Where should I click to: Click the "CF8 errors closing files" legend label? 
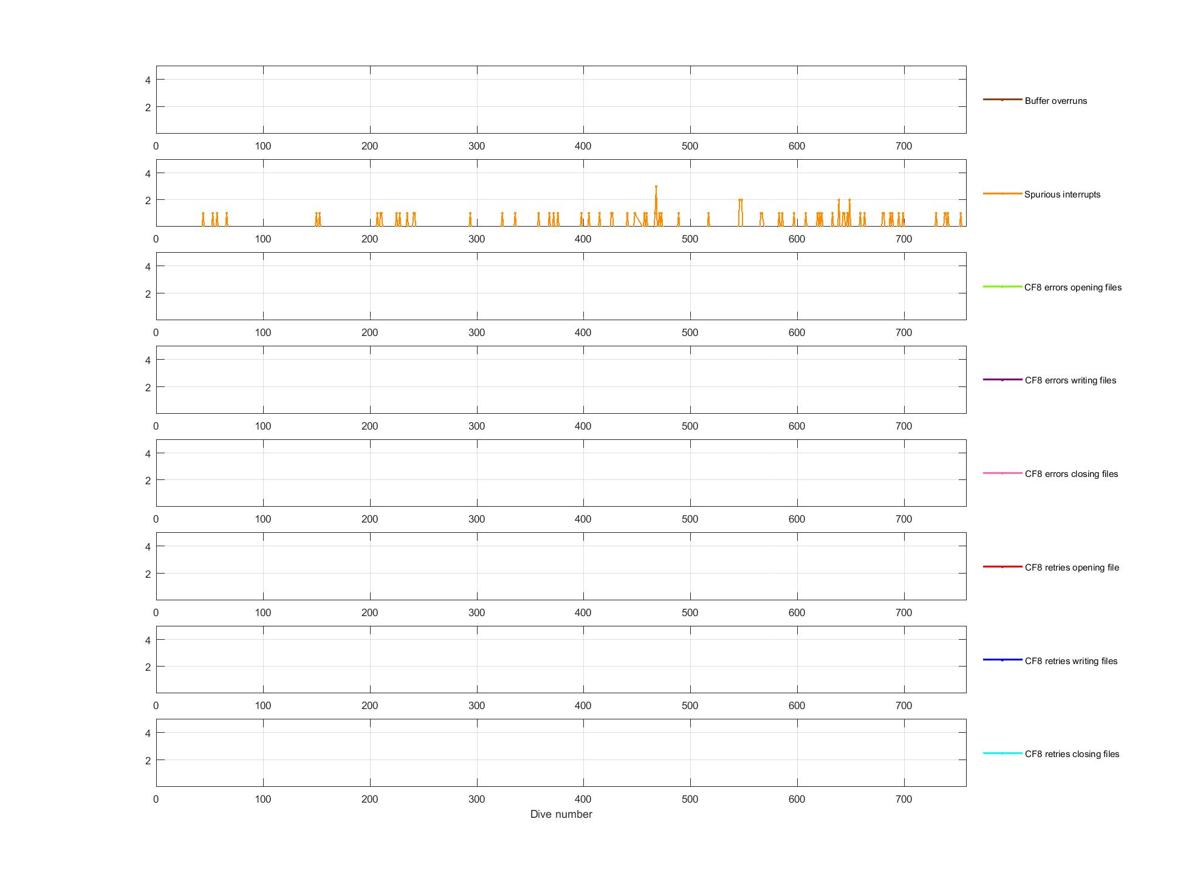click(1071, 474)
